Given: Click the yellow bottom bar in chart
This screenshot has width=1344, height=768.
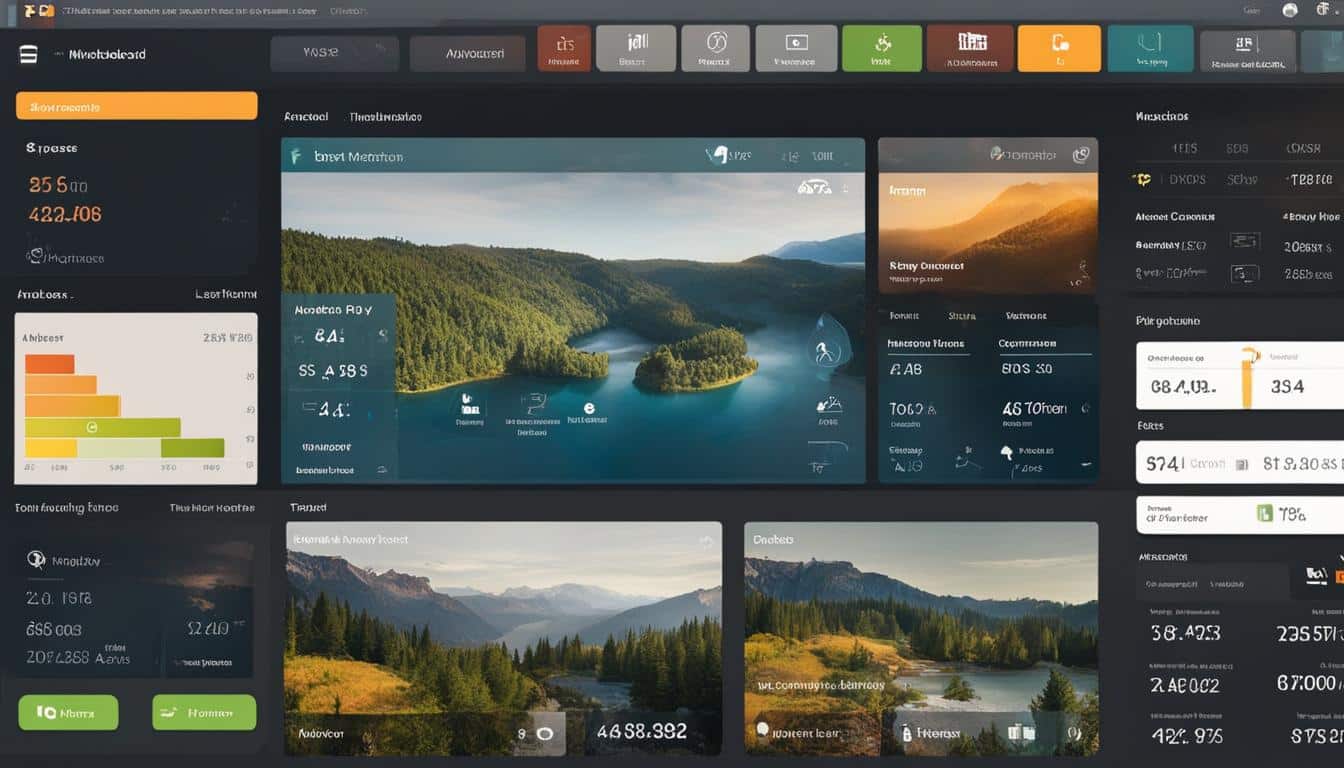Looking at the screenshot, I should click(x=51, y=448).
